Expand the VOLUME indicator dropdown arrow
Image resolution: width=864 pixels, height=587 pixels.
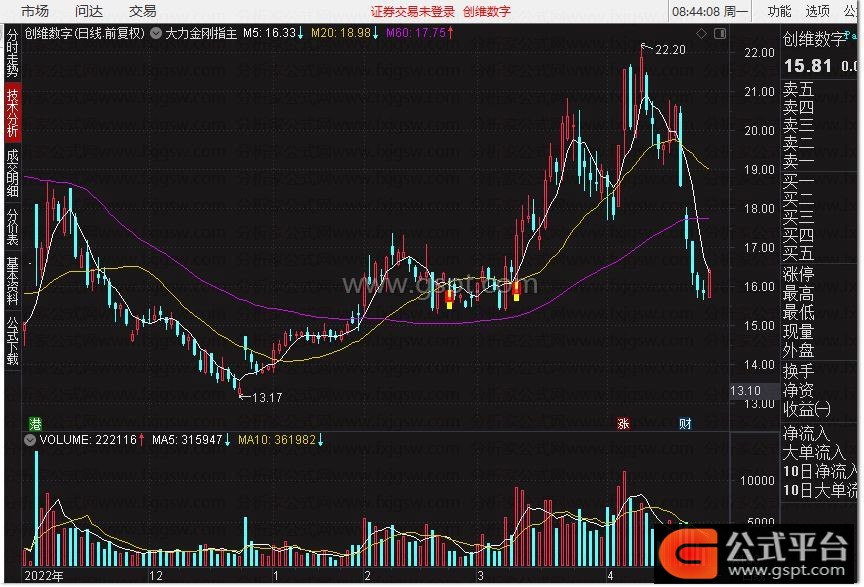click(30, 440)
